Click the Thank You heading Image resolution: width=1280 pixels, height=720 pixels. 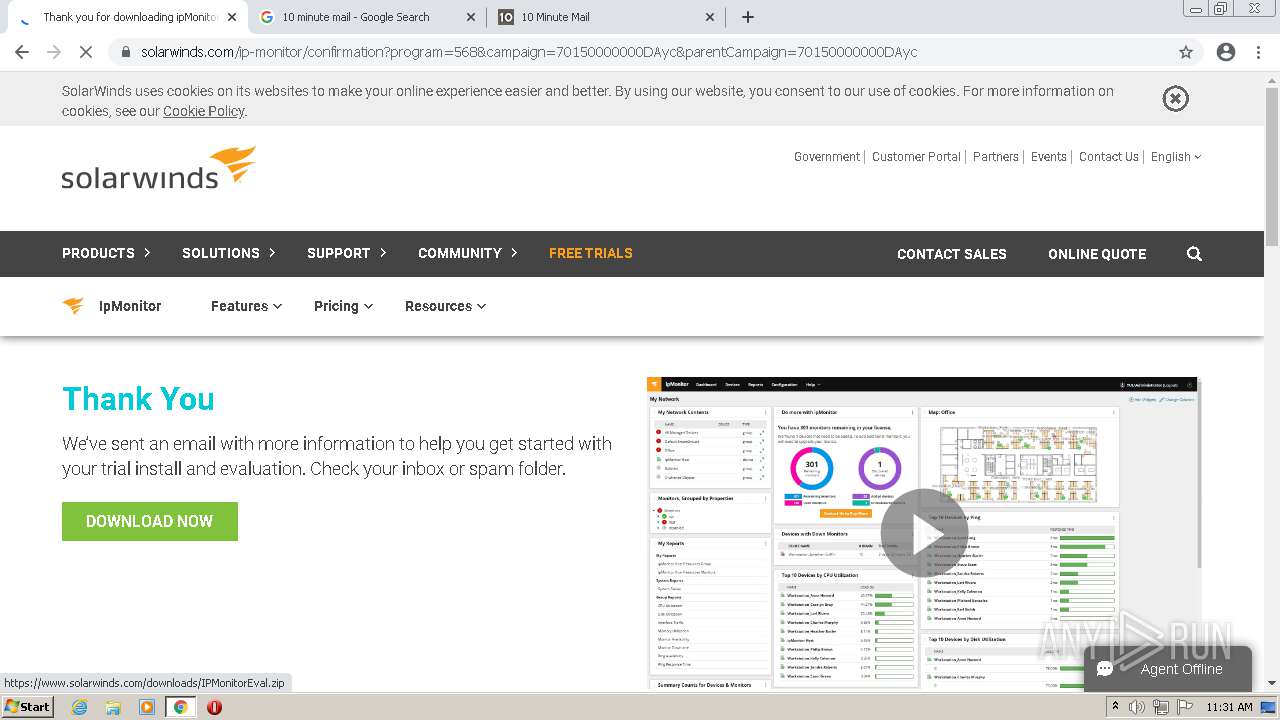tap(138, 399)
